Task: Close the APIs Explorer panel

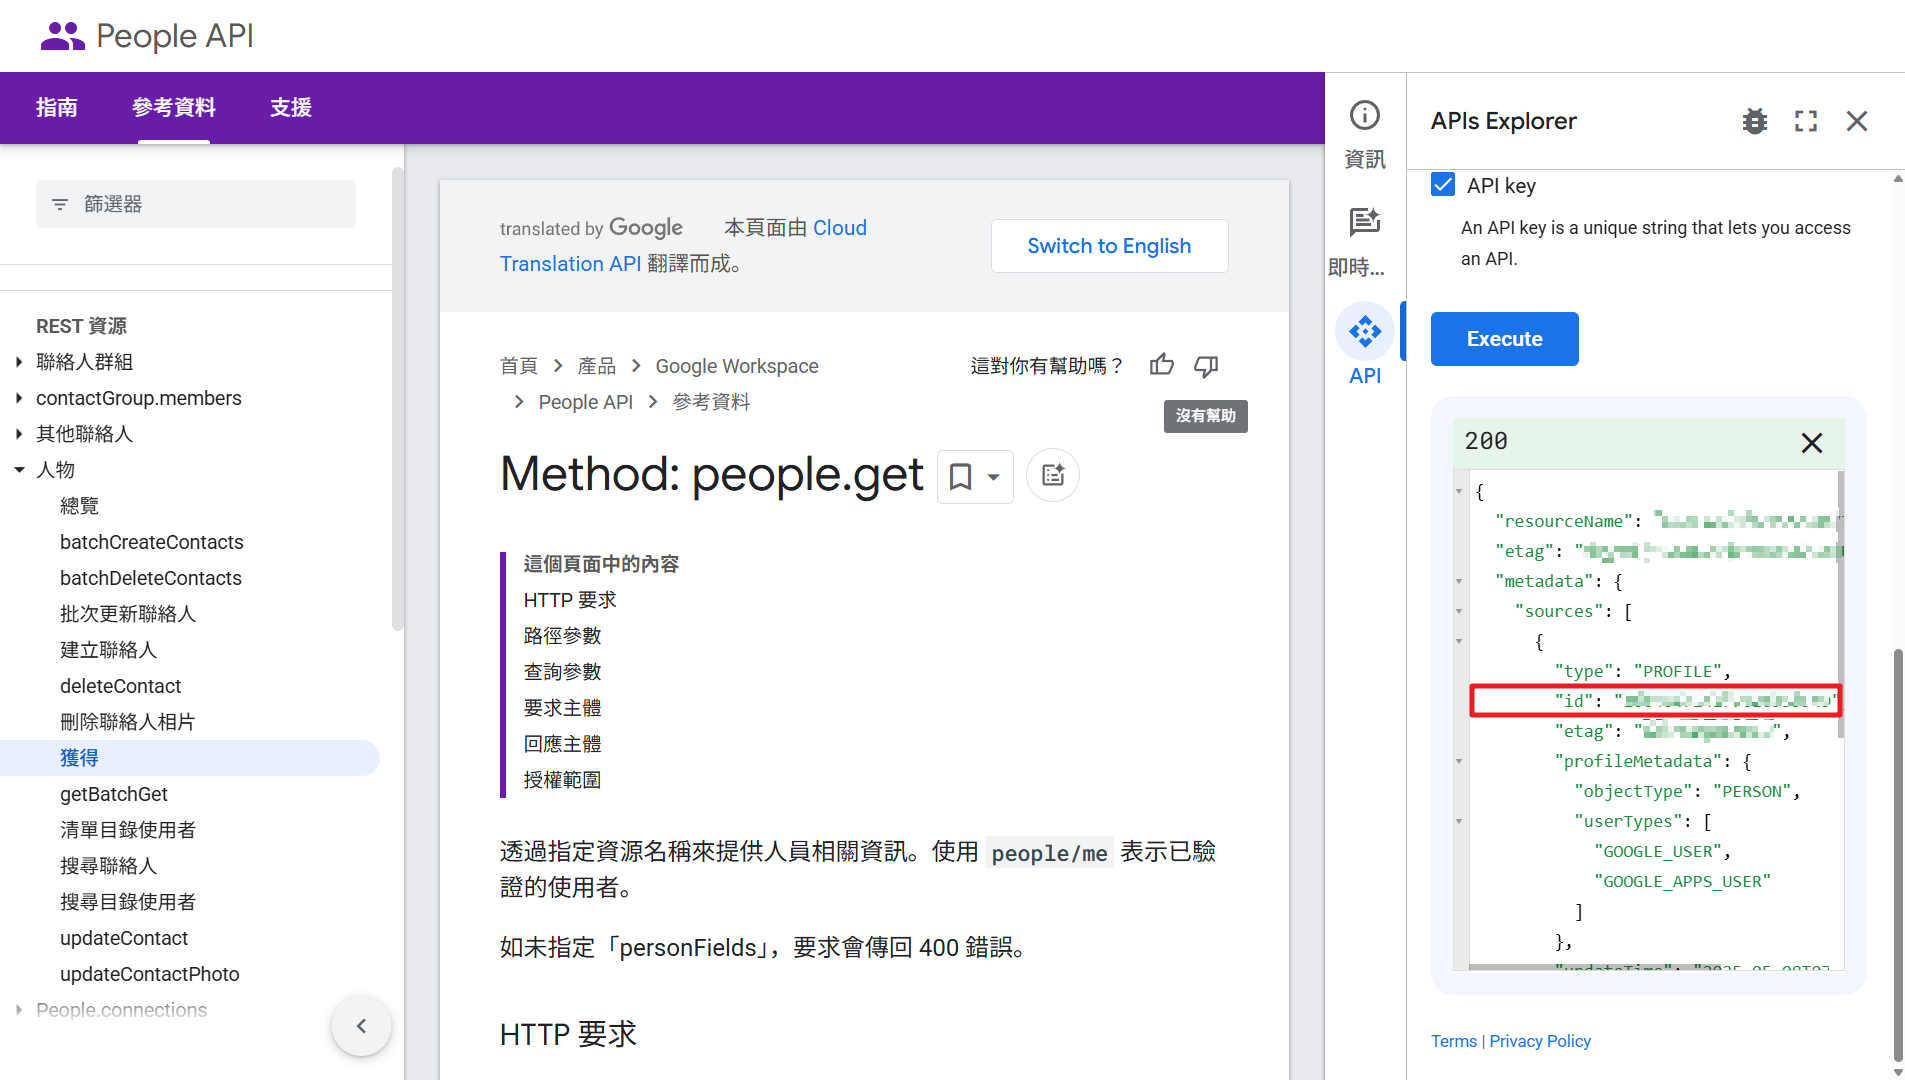Action: pyautogui.click(x=1857, y=121)
